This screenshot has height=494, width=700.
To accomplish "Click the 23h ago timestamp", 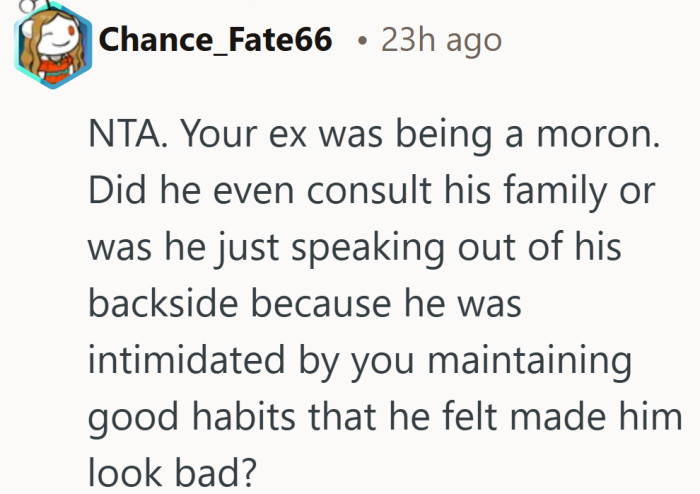I will 442,40.
